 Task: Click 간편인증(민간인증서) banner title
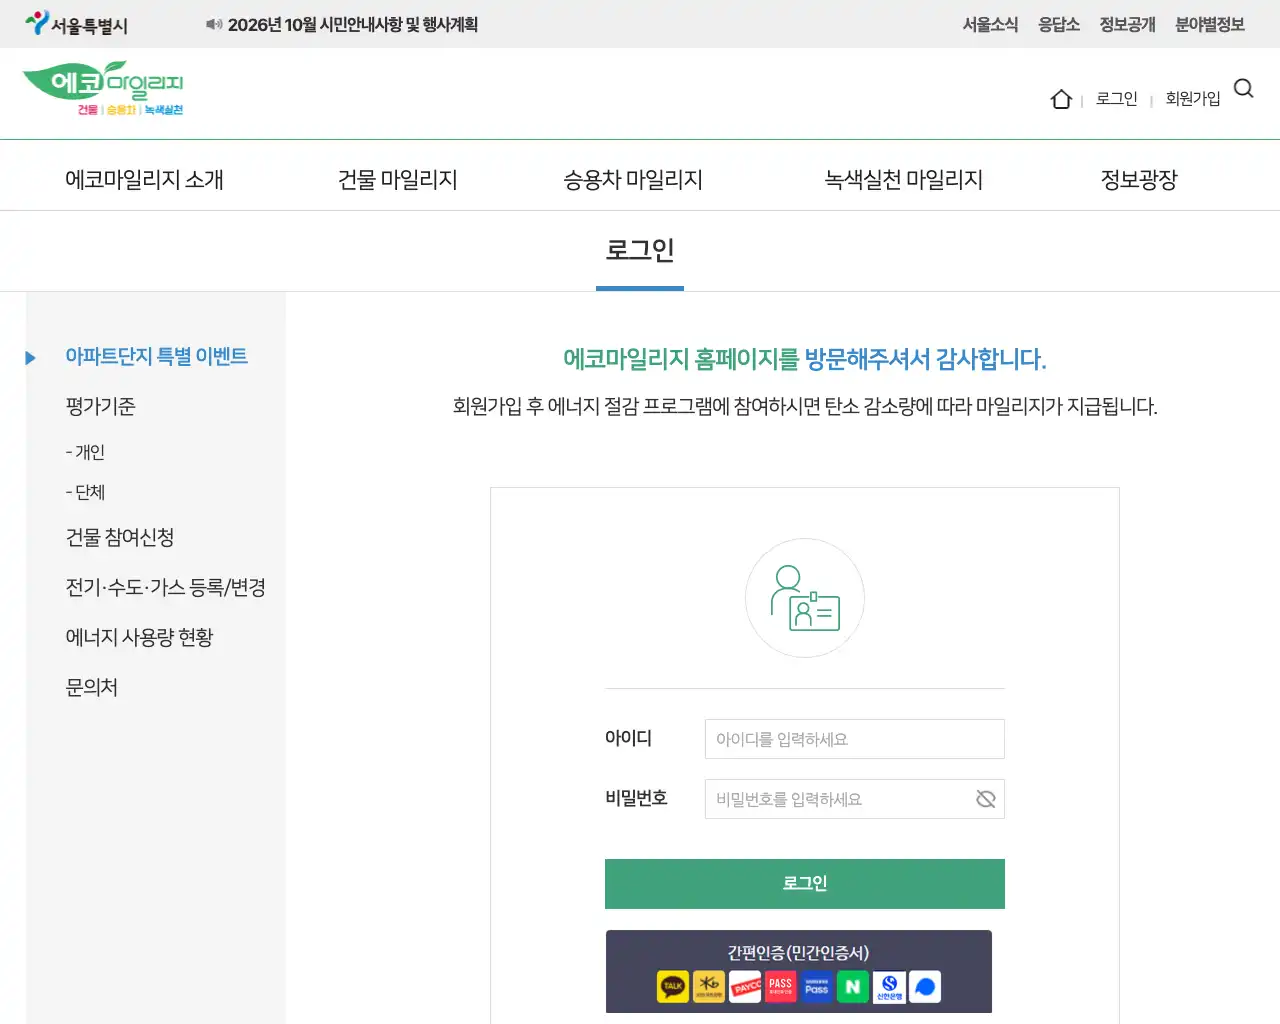(798, 953)
